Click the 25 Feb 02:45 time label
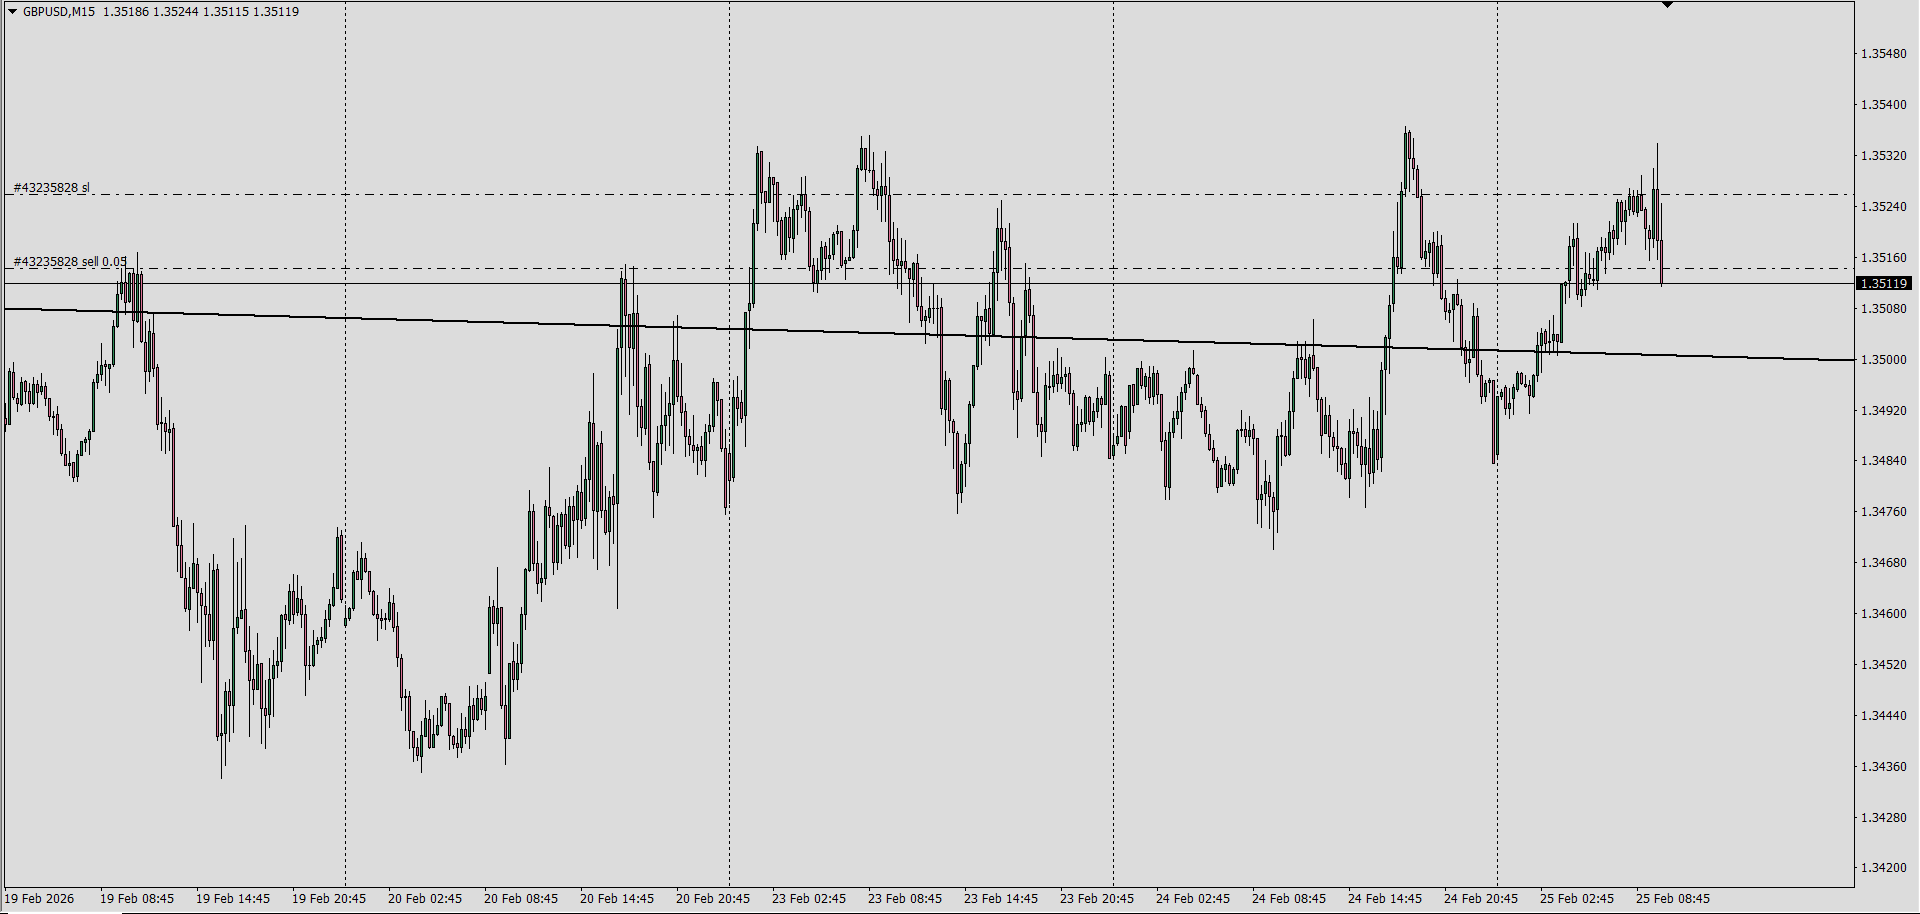This screenshot has width=1920, height=914. point(1577,899)
